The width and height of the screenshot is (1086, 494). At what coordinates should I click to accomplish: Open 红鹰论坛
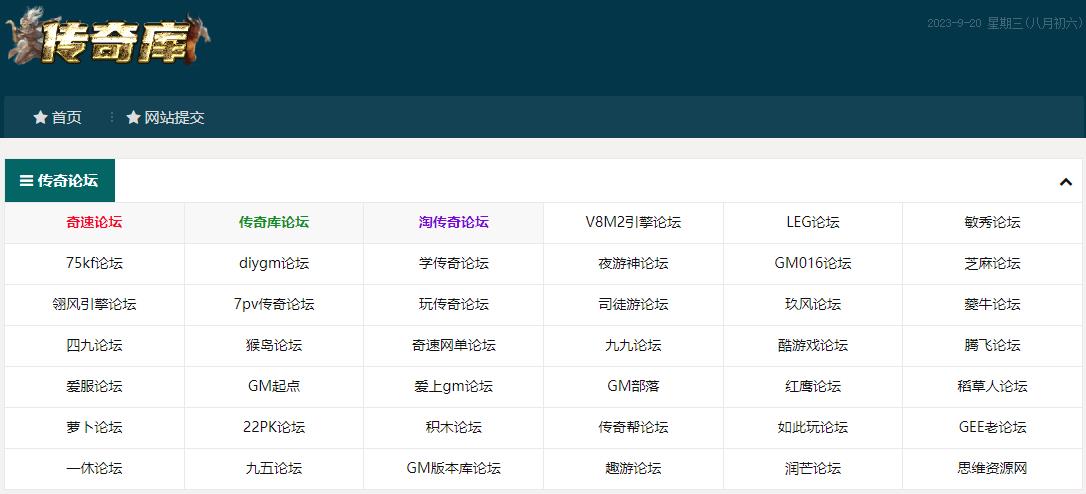click(x=812, y=386)
